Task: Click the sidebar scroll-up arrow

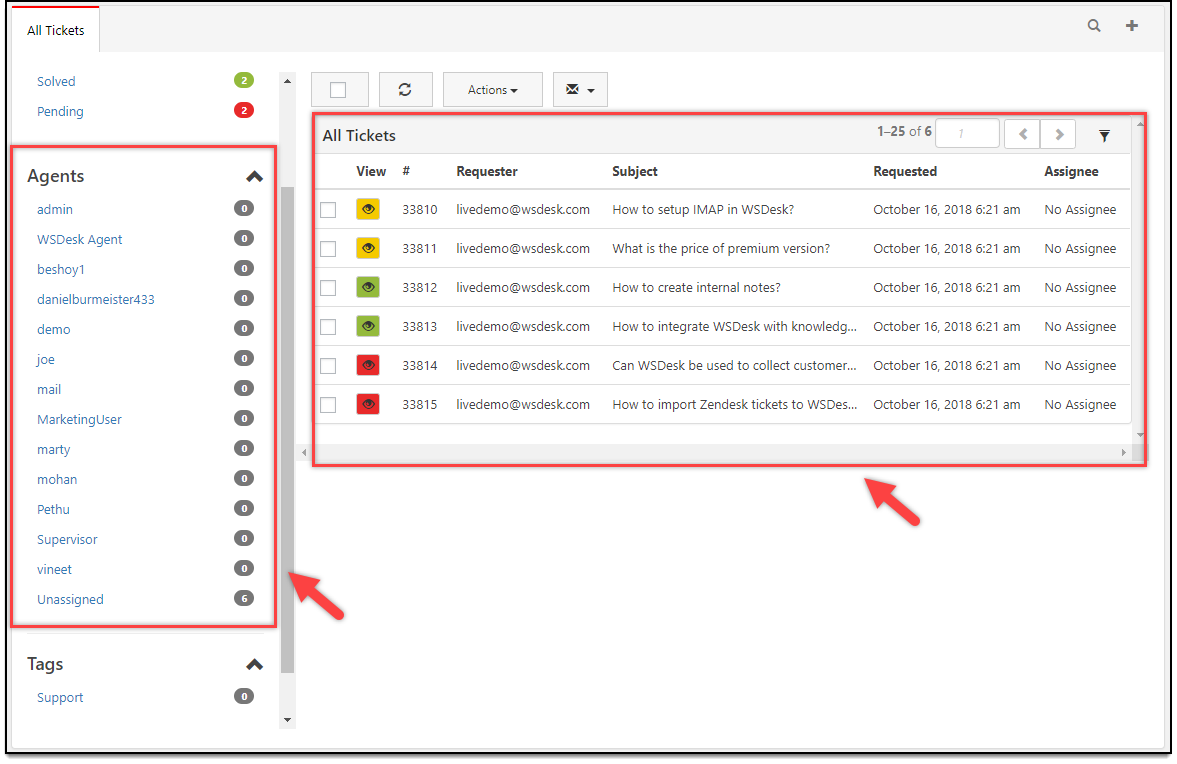Action: [287, 81]
